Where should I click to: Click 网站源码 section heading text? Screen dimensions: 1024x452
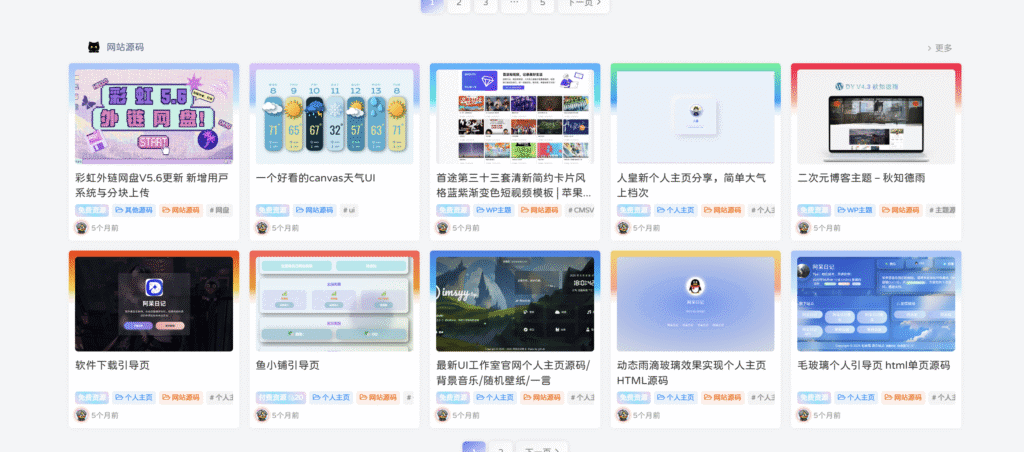[125, 47]
